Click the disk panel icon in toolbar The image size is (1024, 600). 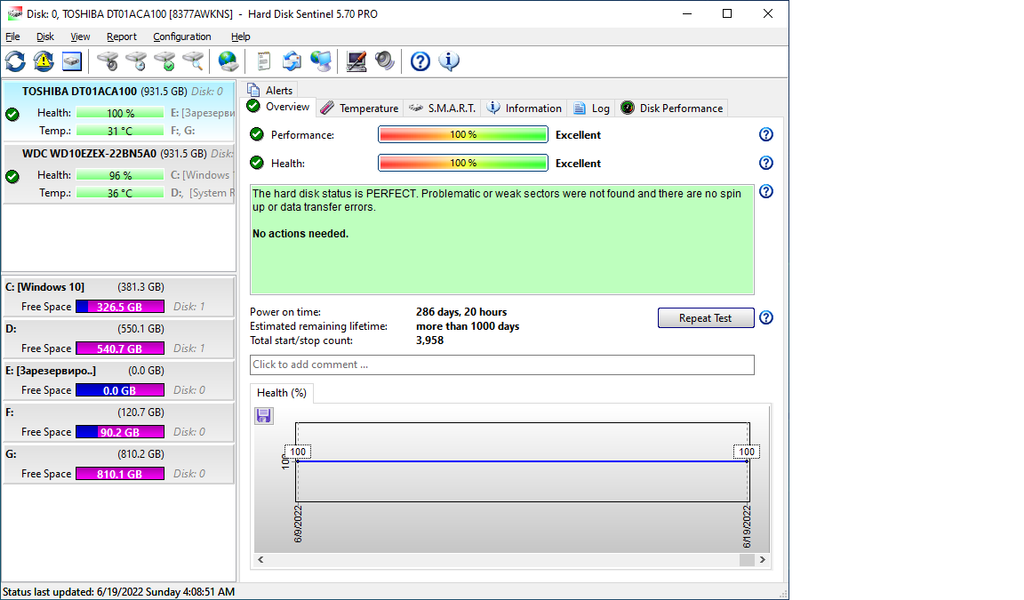coord(72,61)
